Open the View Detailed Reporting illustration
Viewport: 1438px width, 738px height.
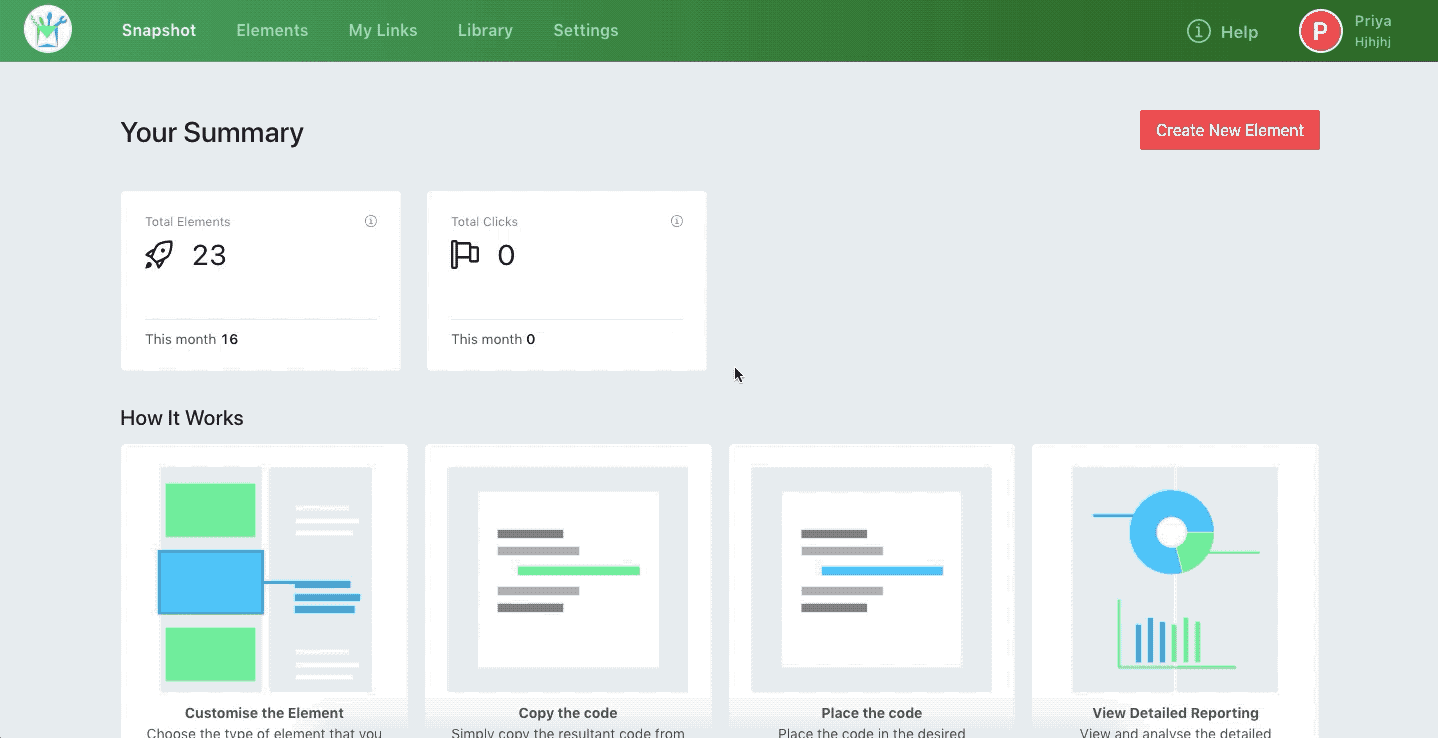(1175, 579)
